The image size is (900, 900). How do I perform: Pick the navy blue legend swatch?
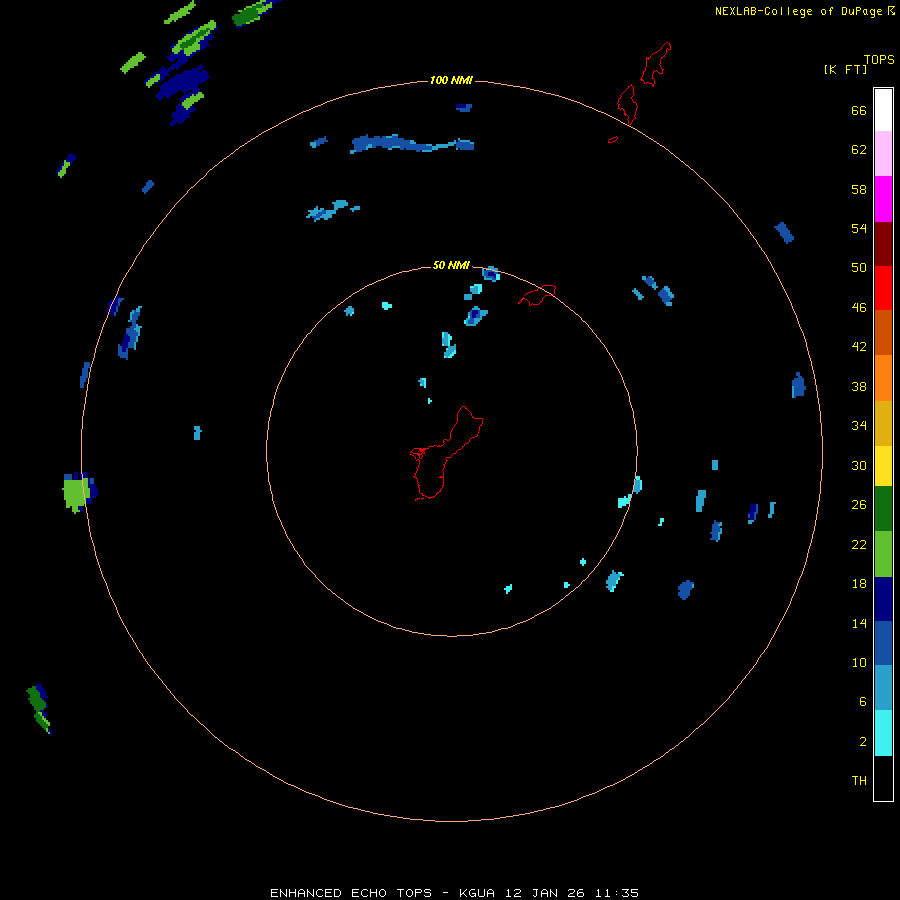coord(883,599)
